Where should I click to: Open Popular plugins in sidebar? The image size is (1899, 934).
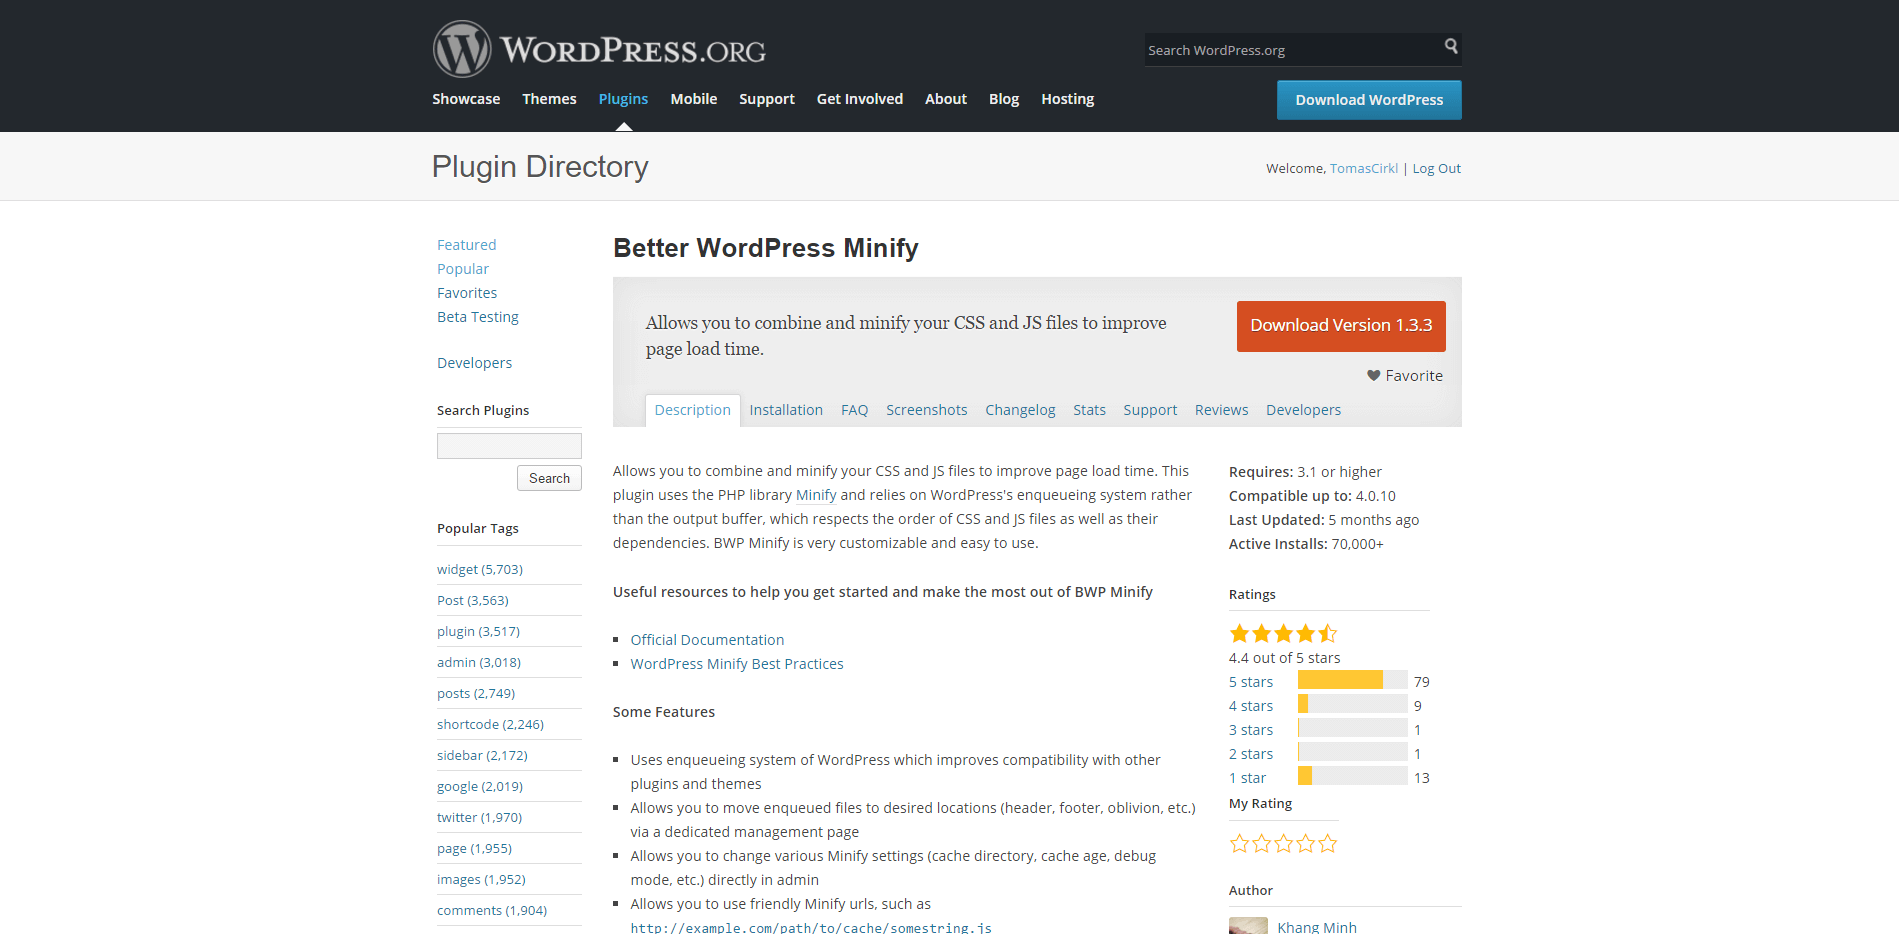point(463,269)
